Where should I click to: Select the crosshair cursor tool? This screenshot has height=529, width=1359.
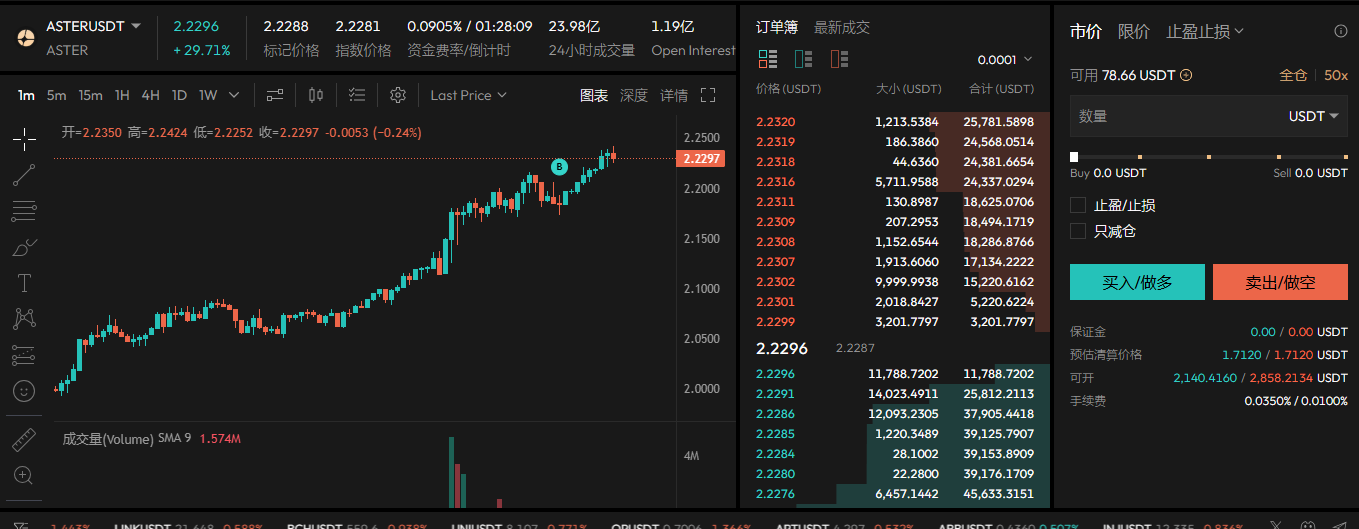click(x=25, y=139)
